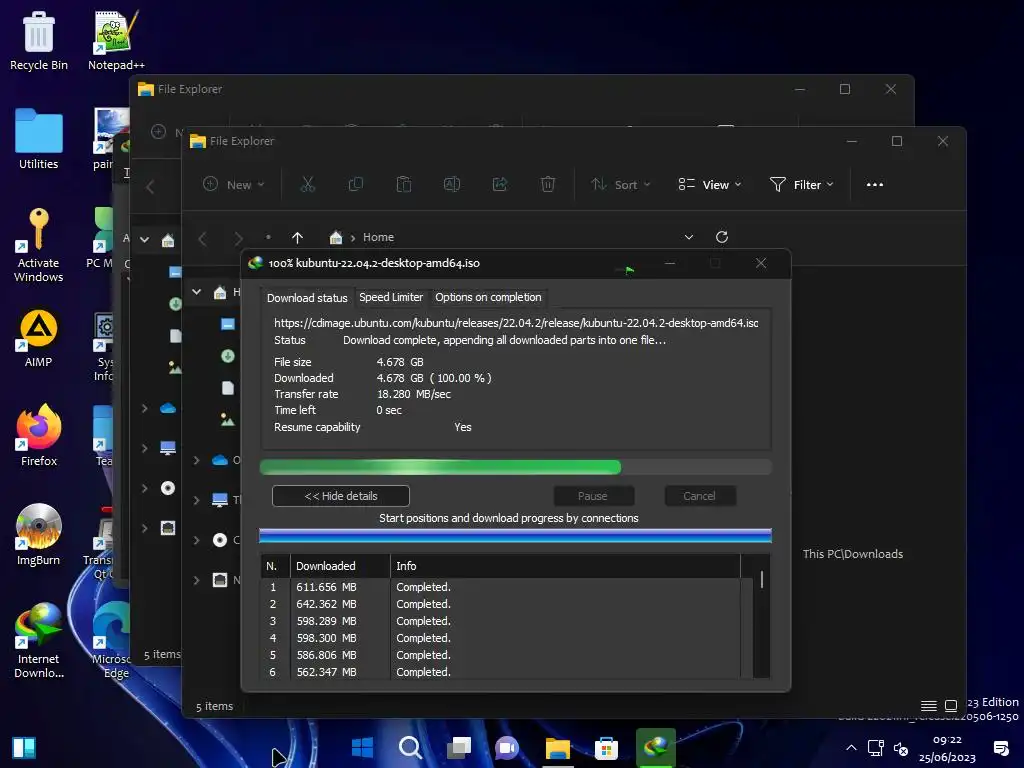Click the blue connections progress bar
Viewport: 1024px width, 768px height.
pos(515,536)
